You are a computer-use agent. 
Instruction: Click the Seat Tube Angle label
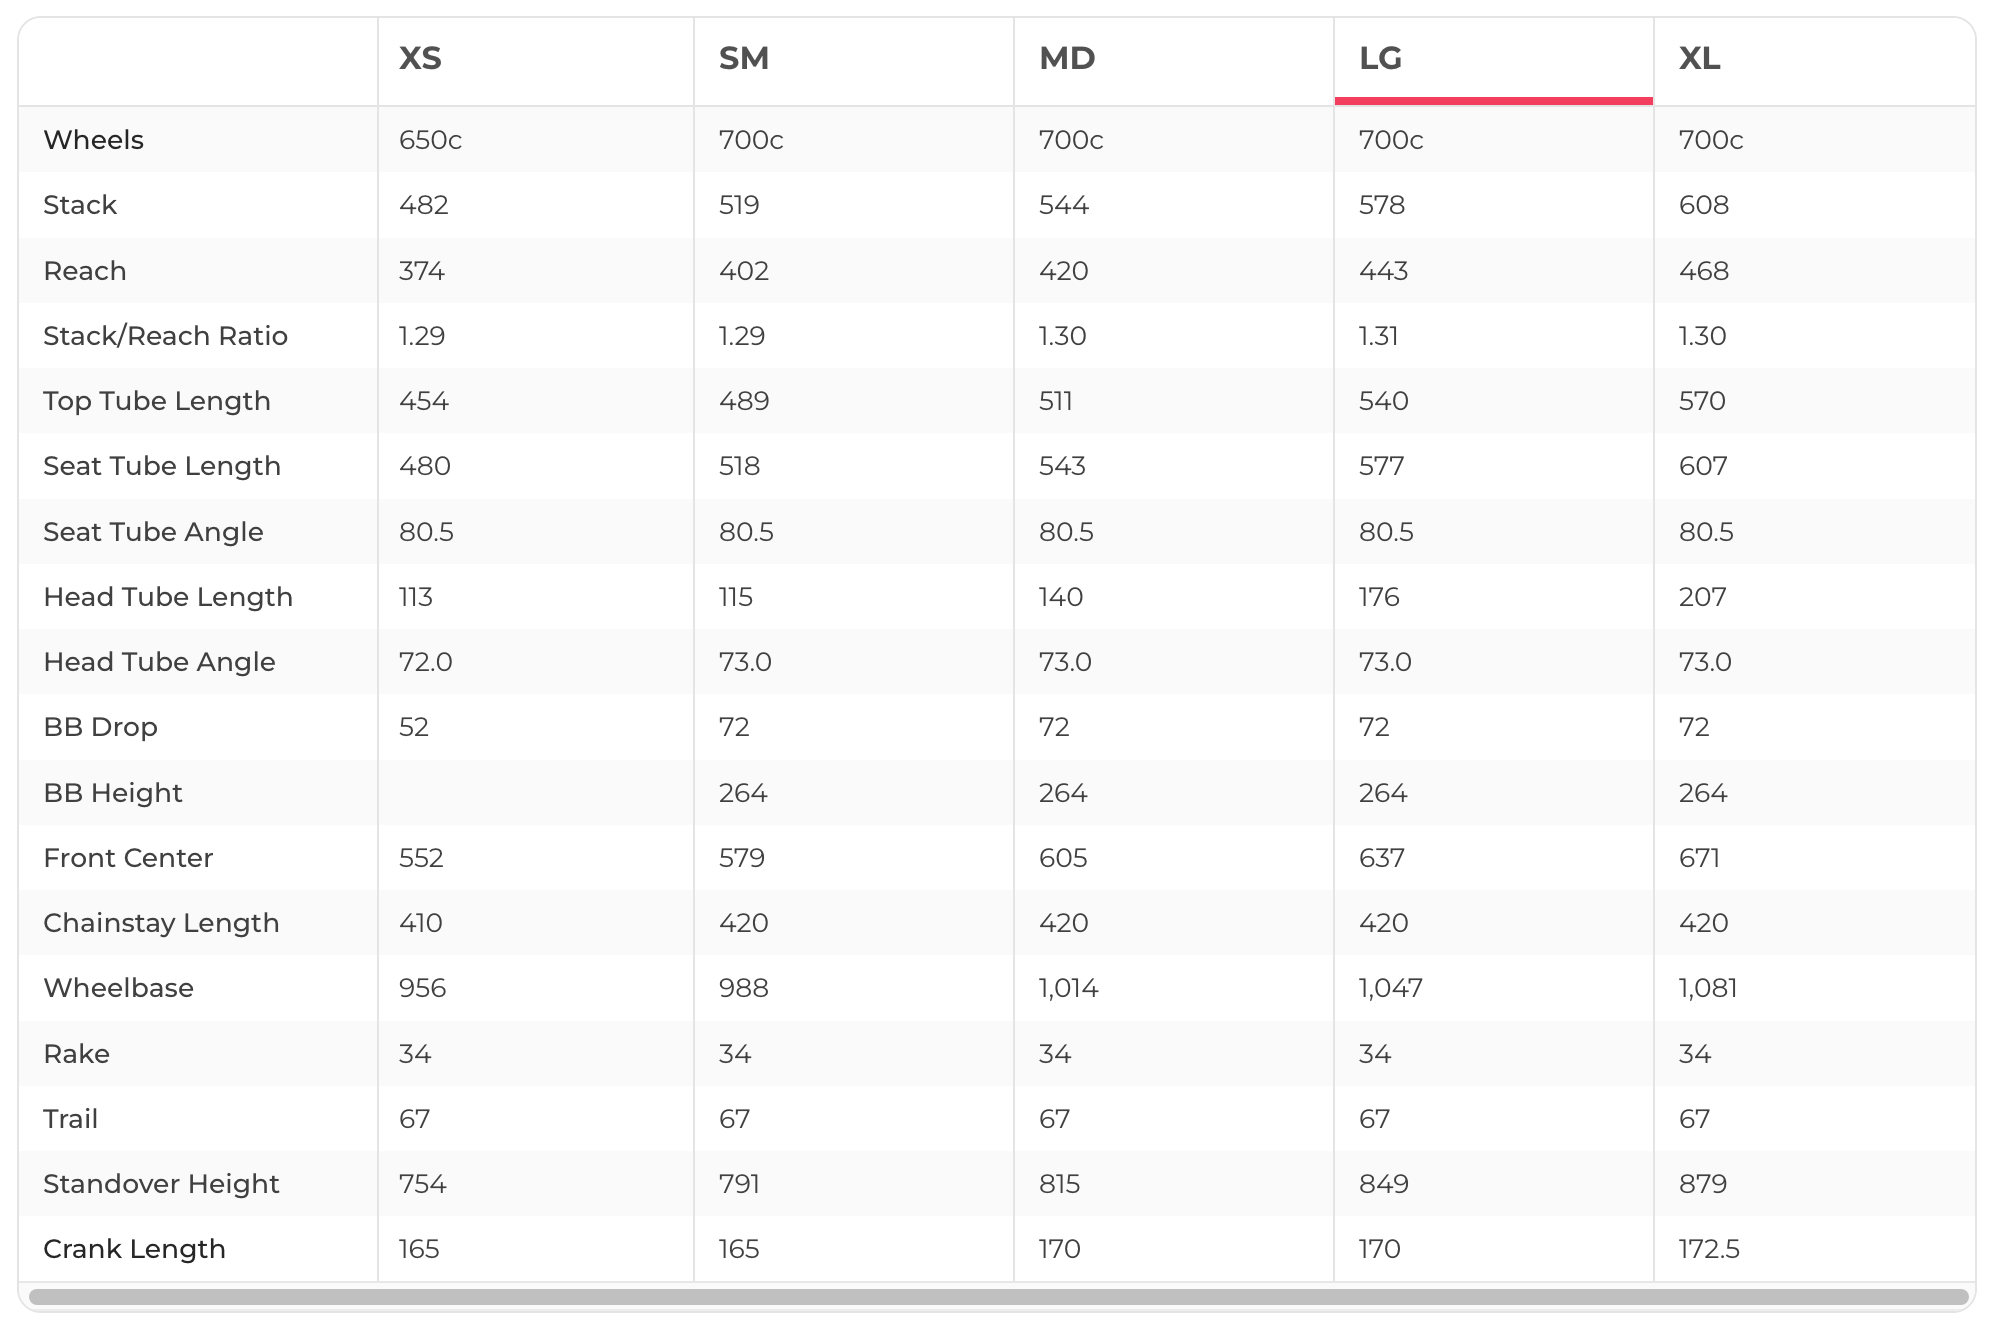pyautogui.click(x=153, y=532)
